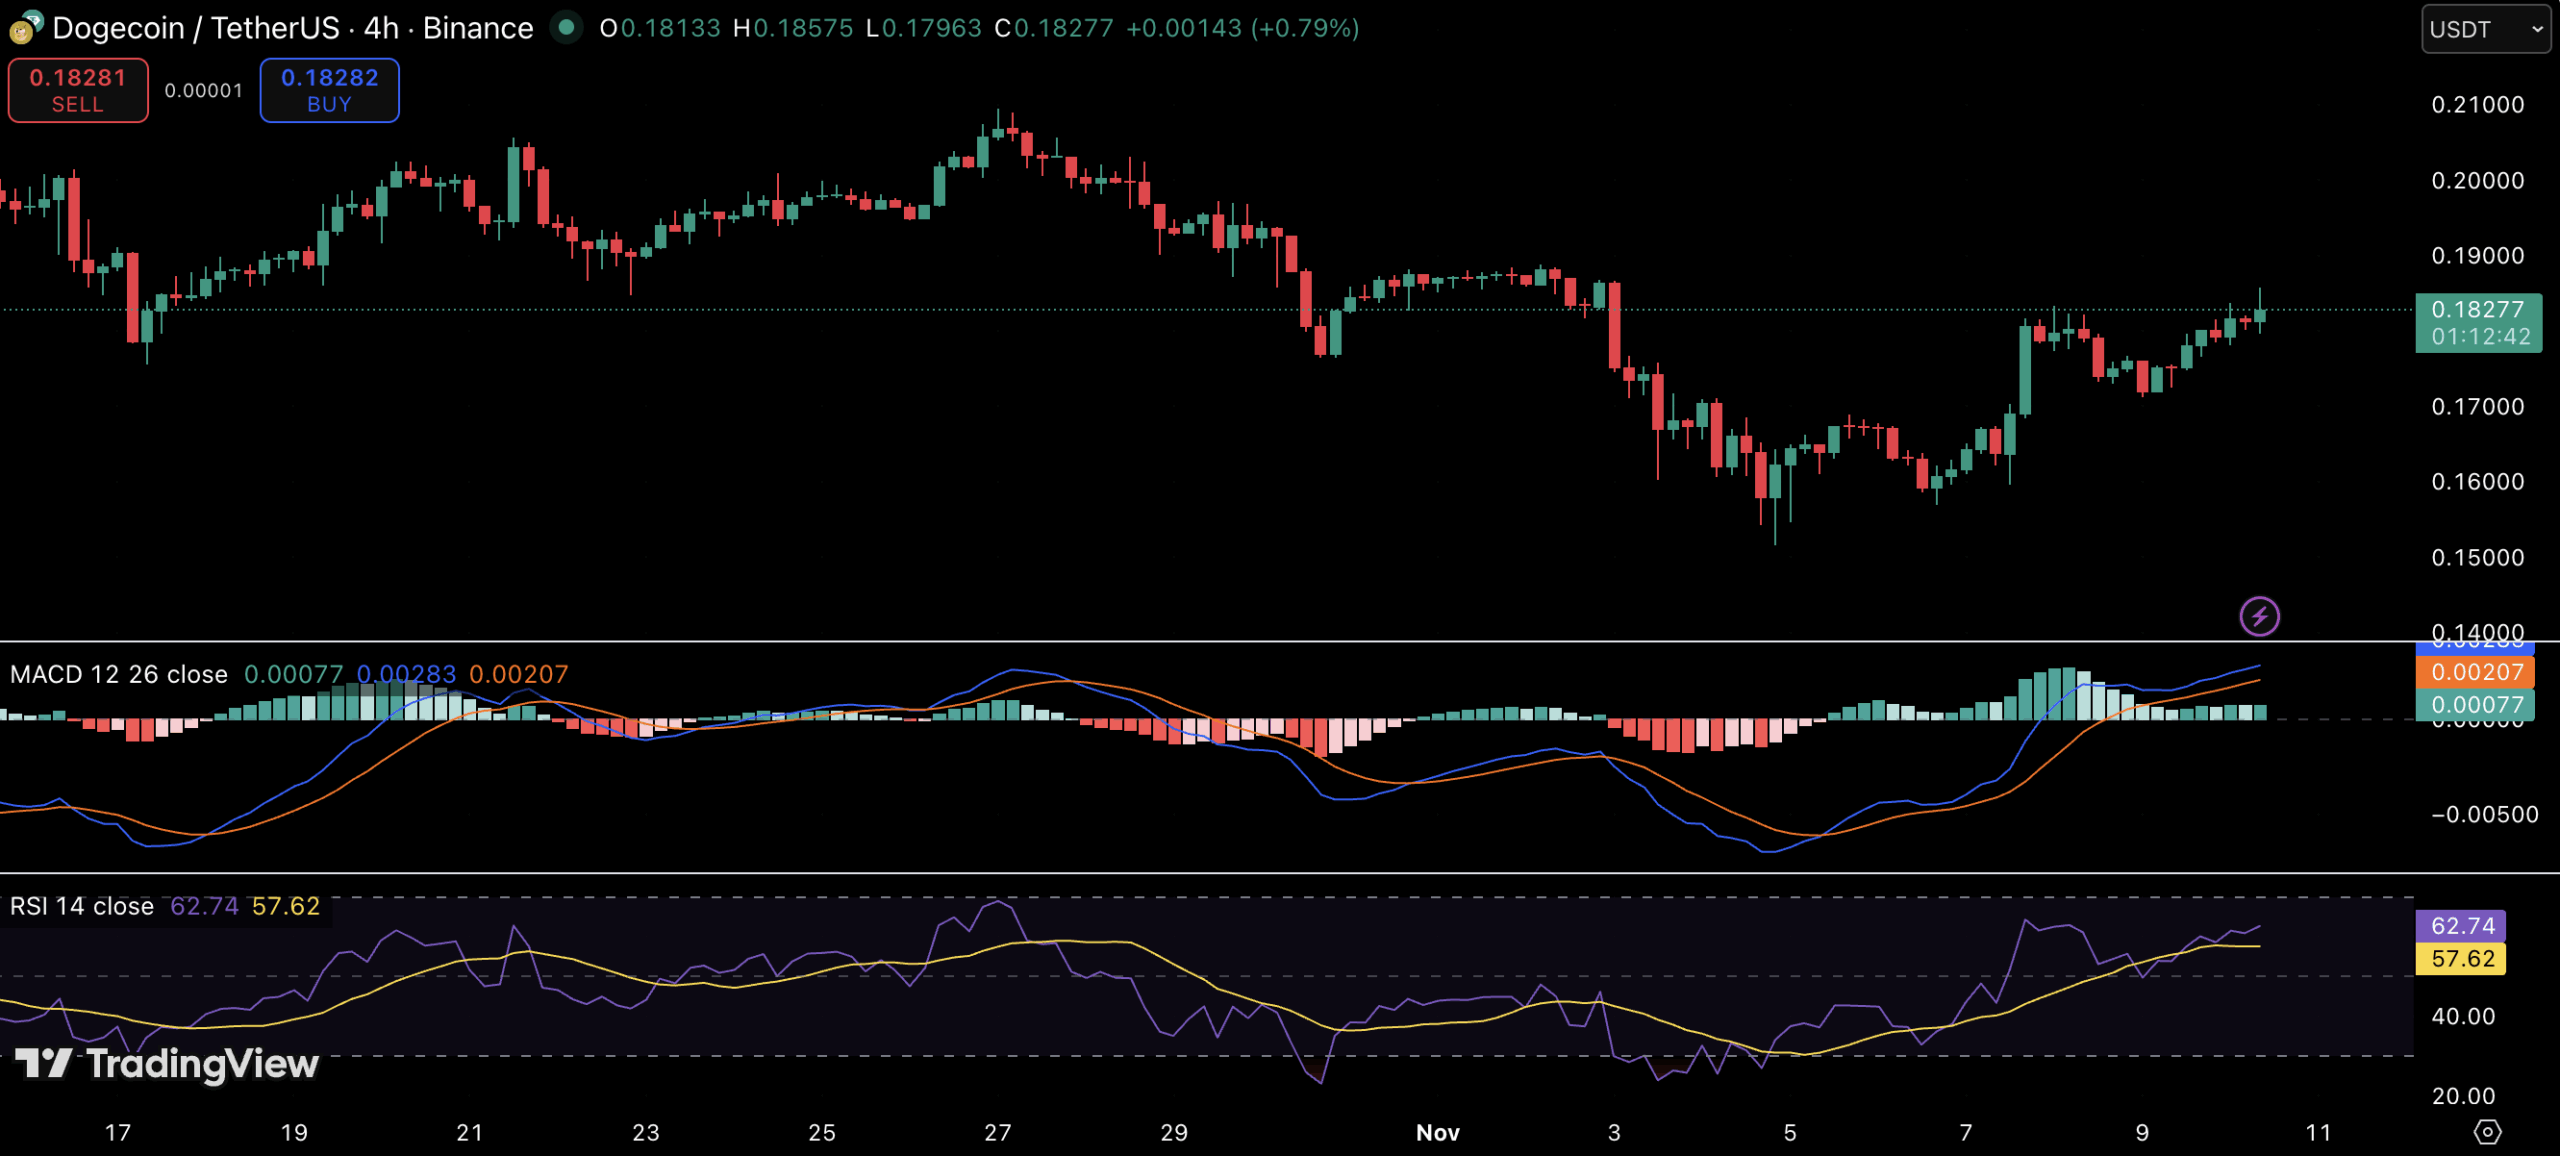2560x1156 pixels.
Task: Click the MACD 12 26 close label
Action: pos(119,674)
